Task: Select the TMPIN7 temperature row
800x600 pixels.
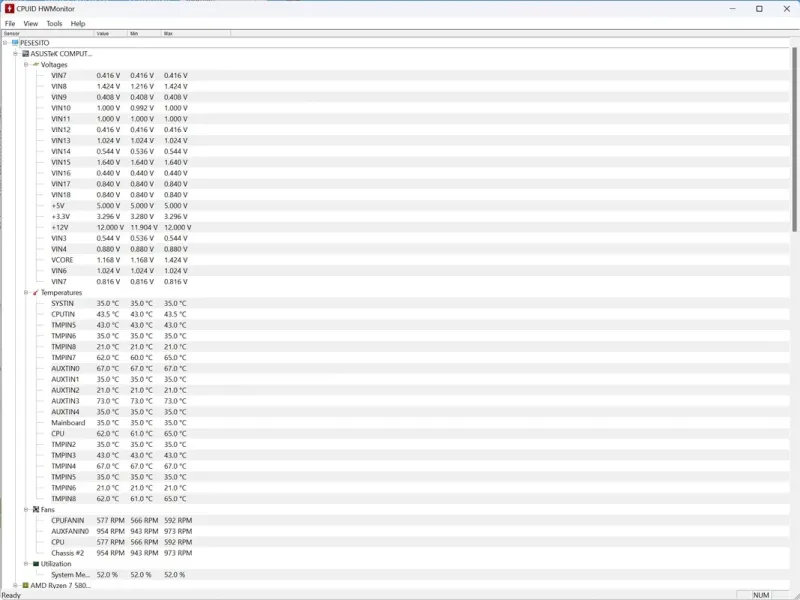Action: point(119,358)
